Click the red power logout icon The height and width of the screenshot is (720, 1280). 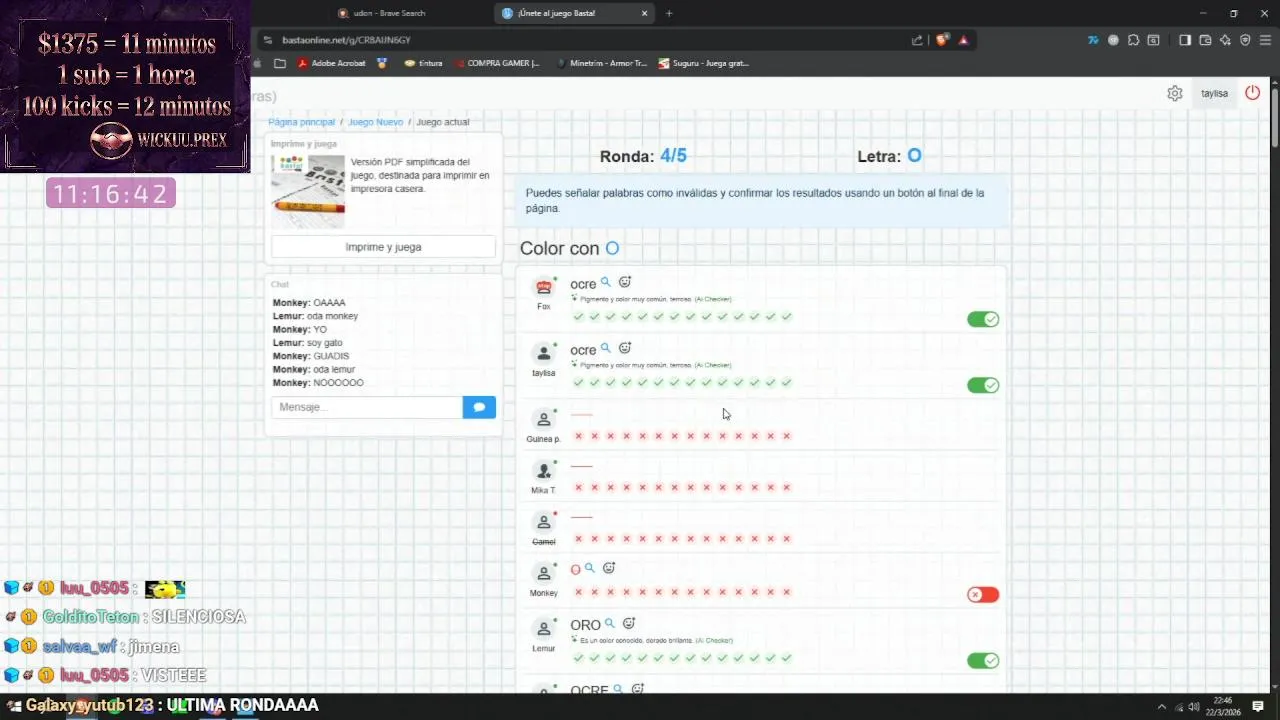tap(1252, 93)
